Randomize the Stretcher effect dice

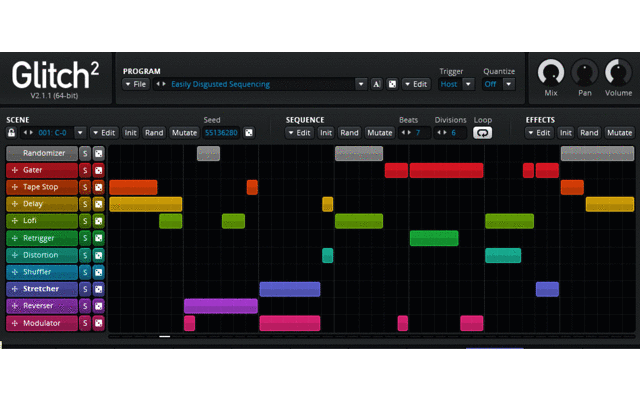pyautogui.click(x=98, y=289)
